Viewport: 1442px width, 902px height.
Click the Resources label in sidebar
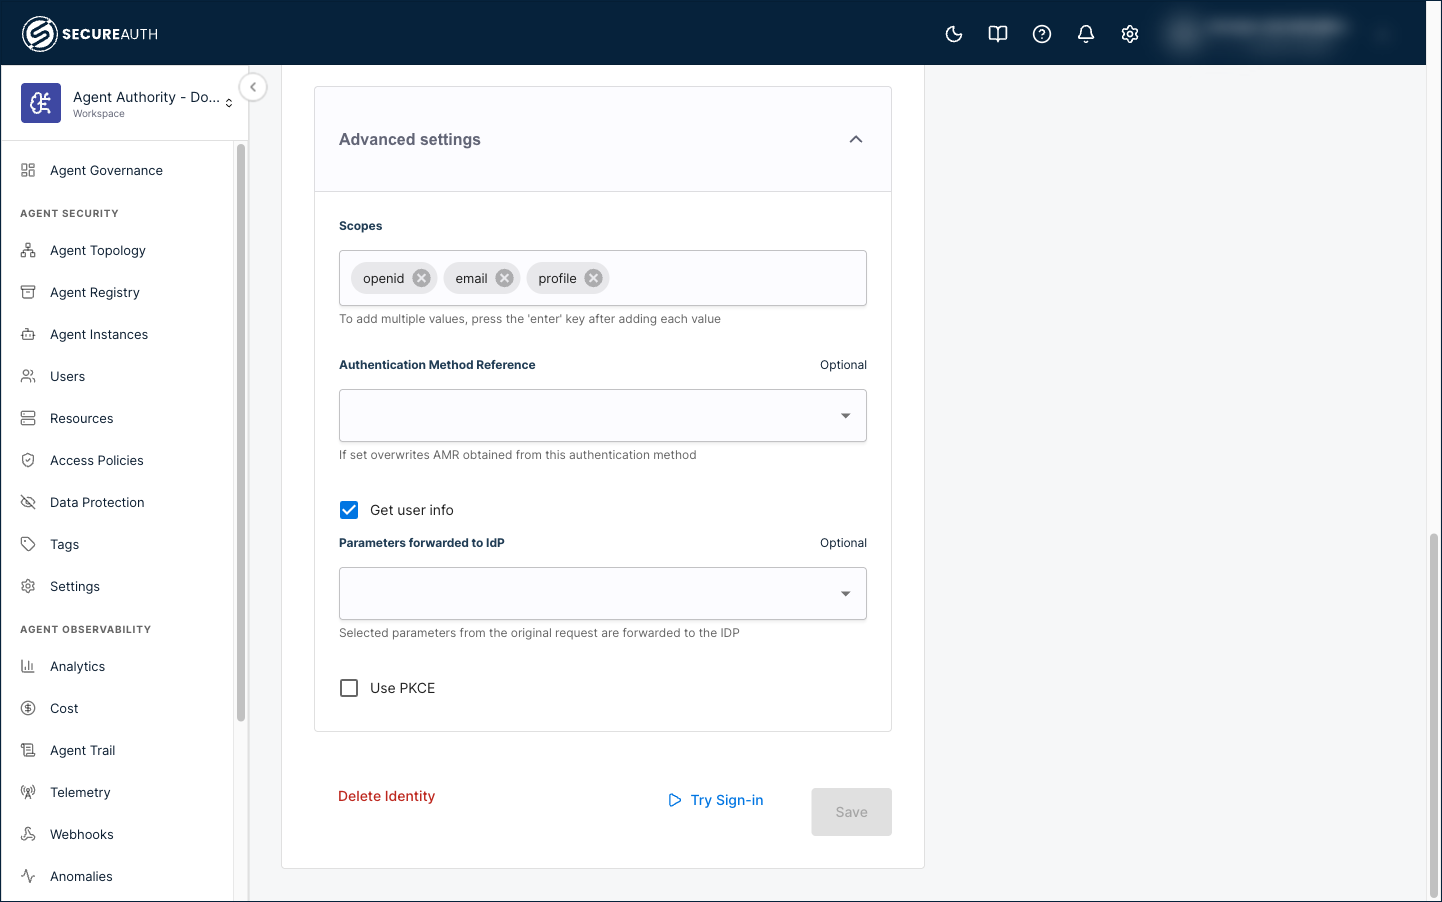82,418
